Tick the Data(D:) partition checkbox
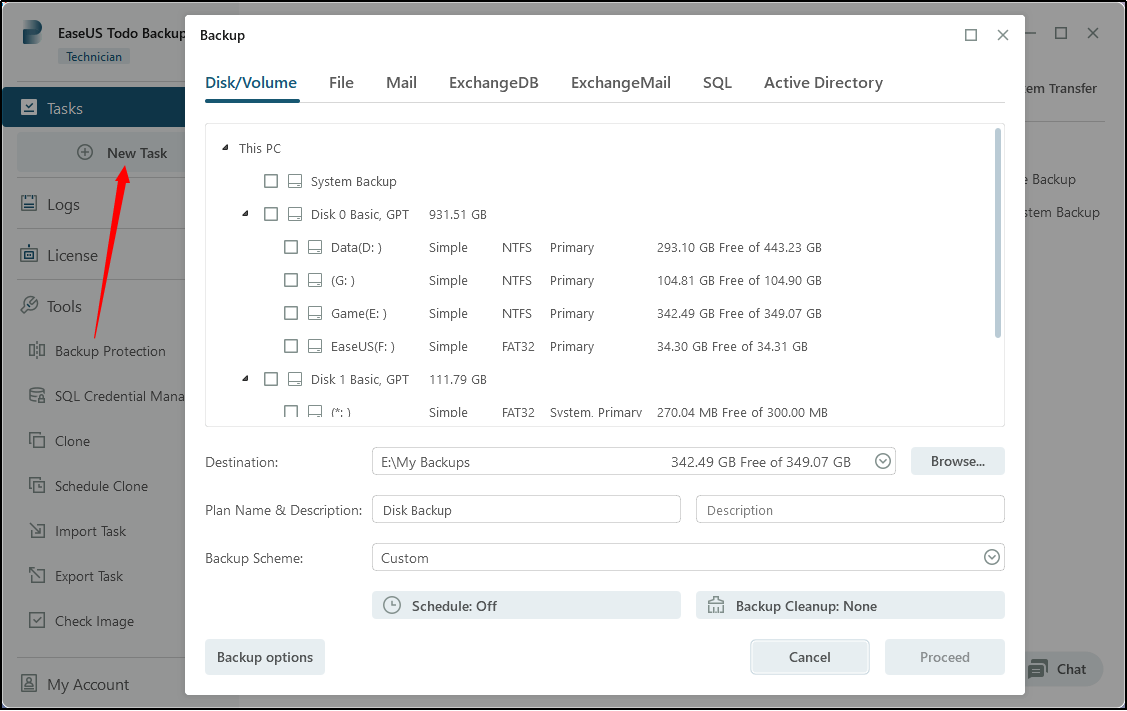Image resolution: width=1127 pixels, height=711 pixels. tap(291, 247)
